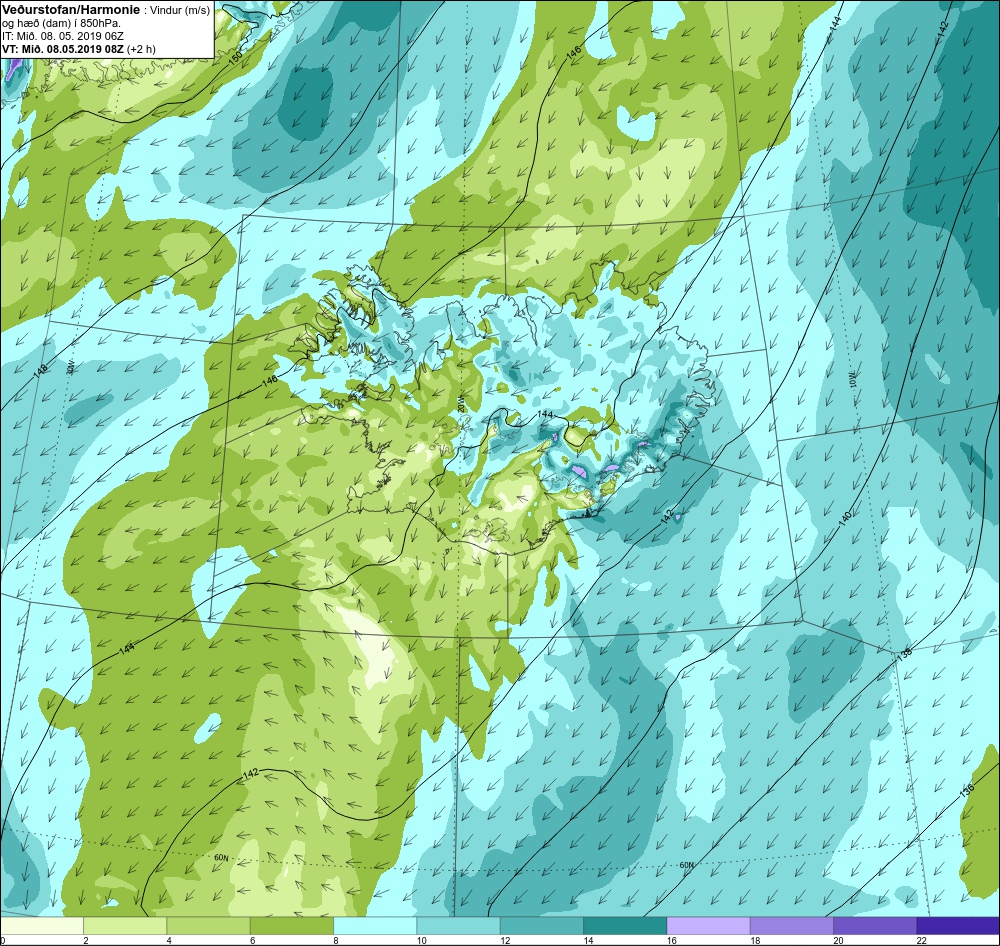Click legend tick value 16
The image size is (1000, 946).
click(x=671, y=940)
